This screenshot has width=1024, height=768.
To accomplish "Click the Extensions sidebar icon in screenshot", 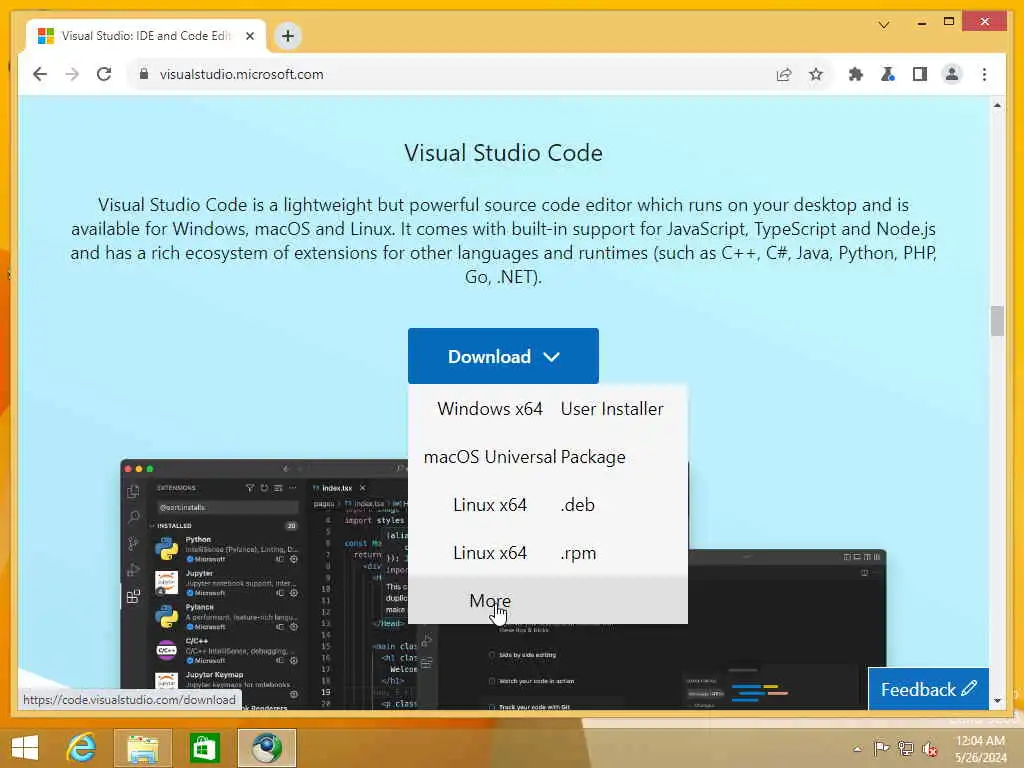I will (x=133, y=596).
